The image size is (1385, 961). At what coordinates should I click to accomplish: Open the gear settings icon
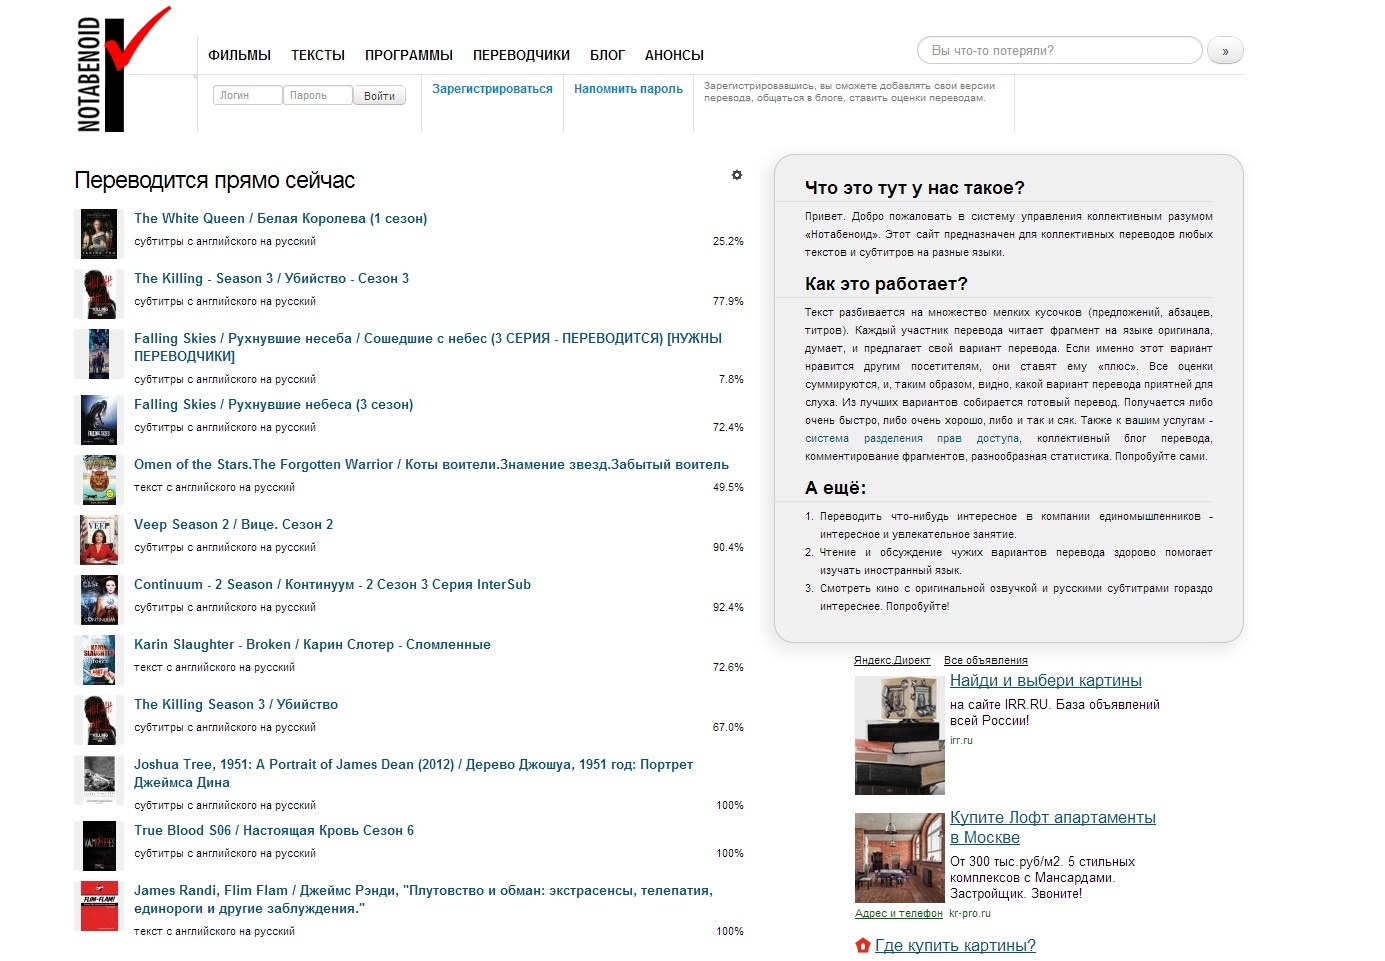(737, 175)
